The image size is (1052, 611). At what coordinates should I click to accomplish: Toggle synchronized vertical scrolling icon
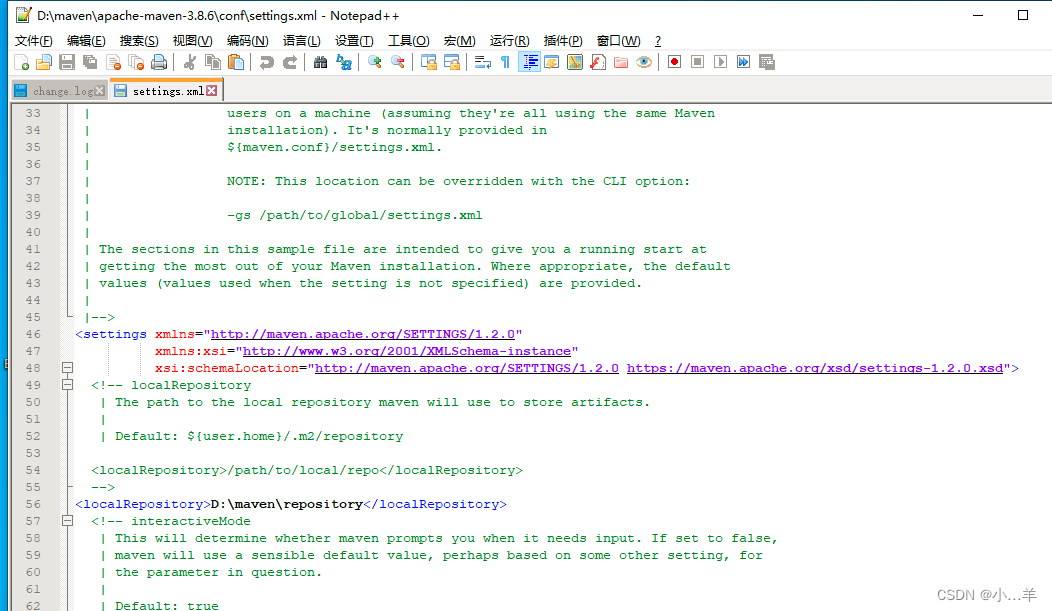pos(429,62)
